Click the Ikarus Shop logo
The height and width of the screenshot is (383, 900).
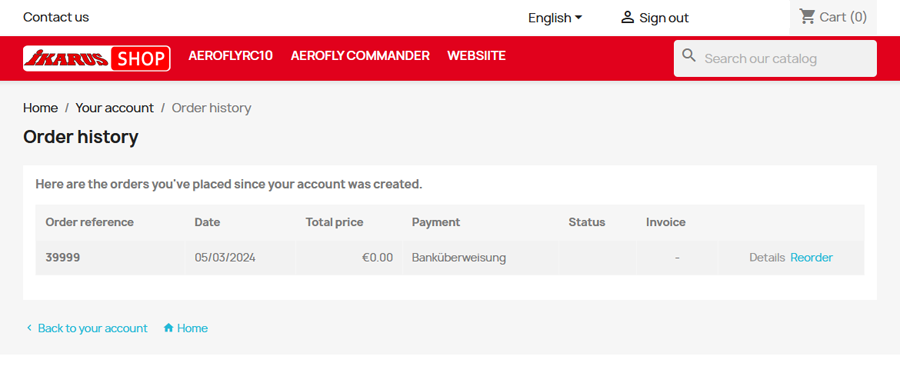click(x=96, y=58)
